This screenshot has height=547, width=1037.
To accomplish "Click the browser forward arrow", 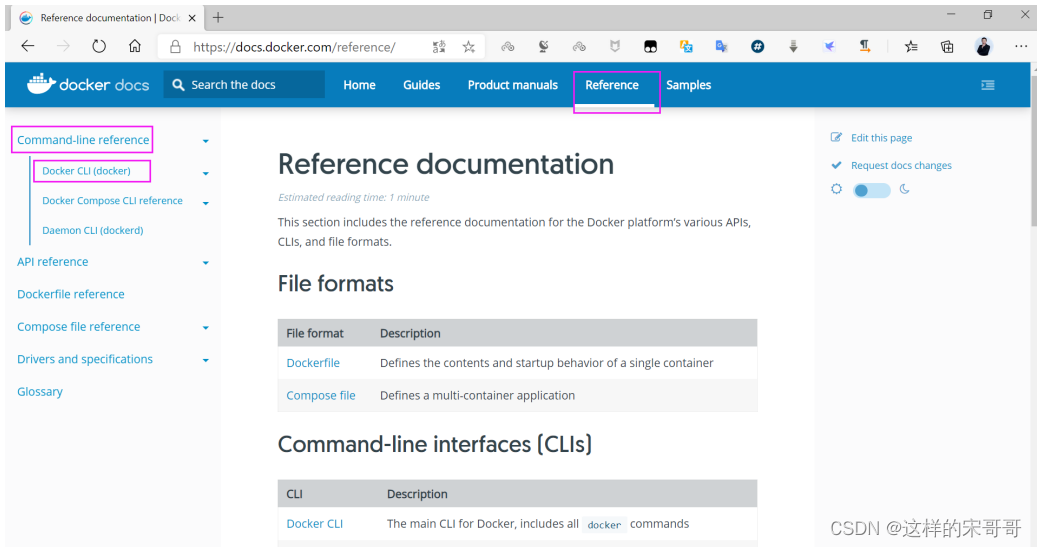I will 63,46.
